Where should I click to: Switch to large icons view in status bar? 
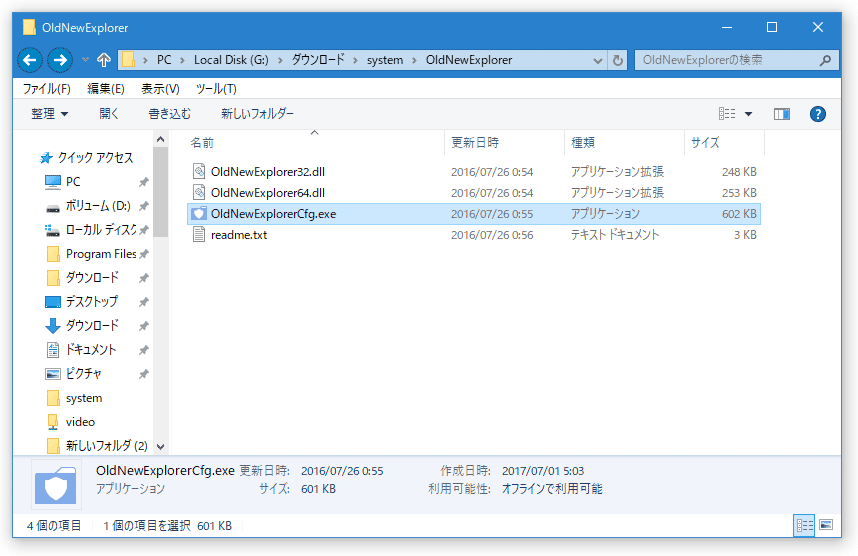[x=826, y=525]
